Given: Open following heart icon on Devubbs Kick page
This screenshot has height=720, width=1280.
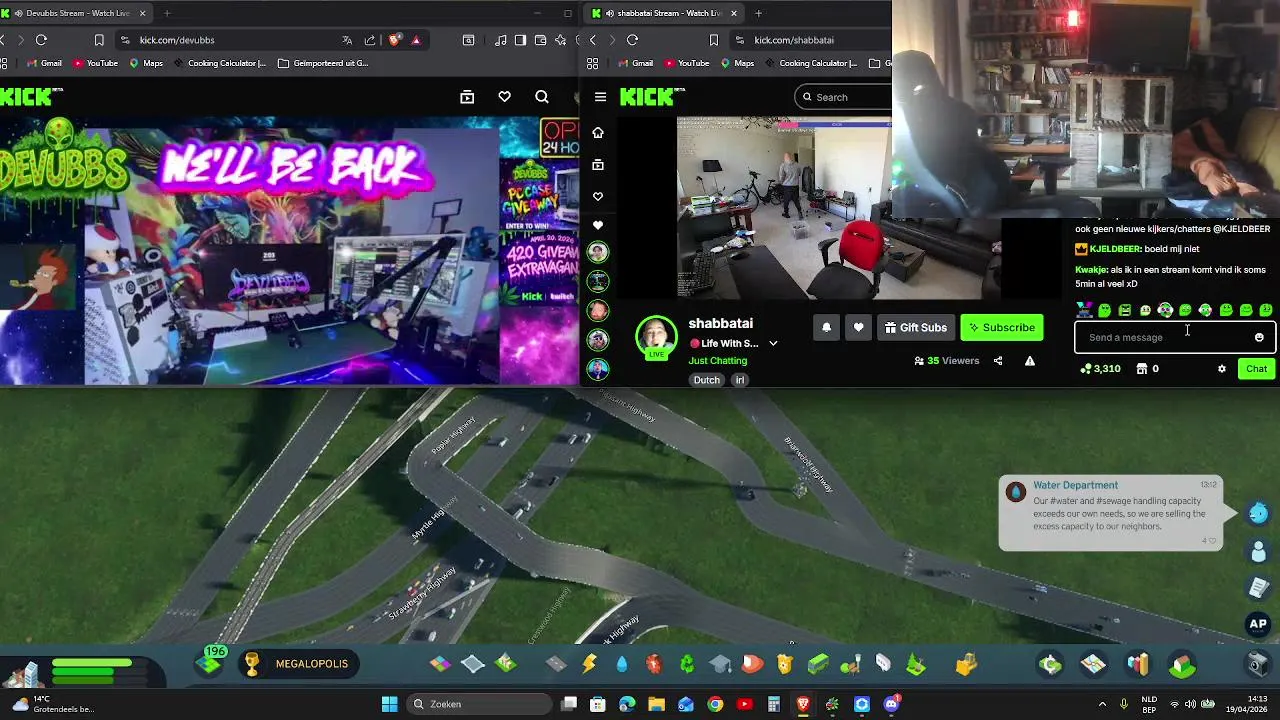Looking at the screenshot, I should tap(504, 97).
